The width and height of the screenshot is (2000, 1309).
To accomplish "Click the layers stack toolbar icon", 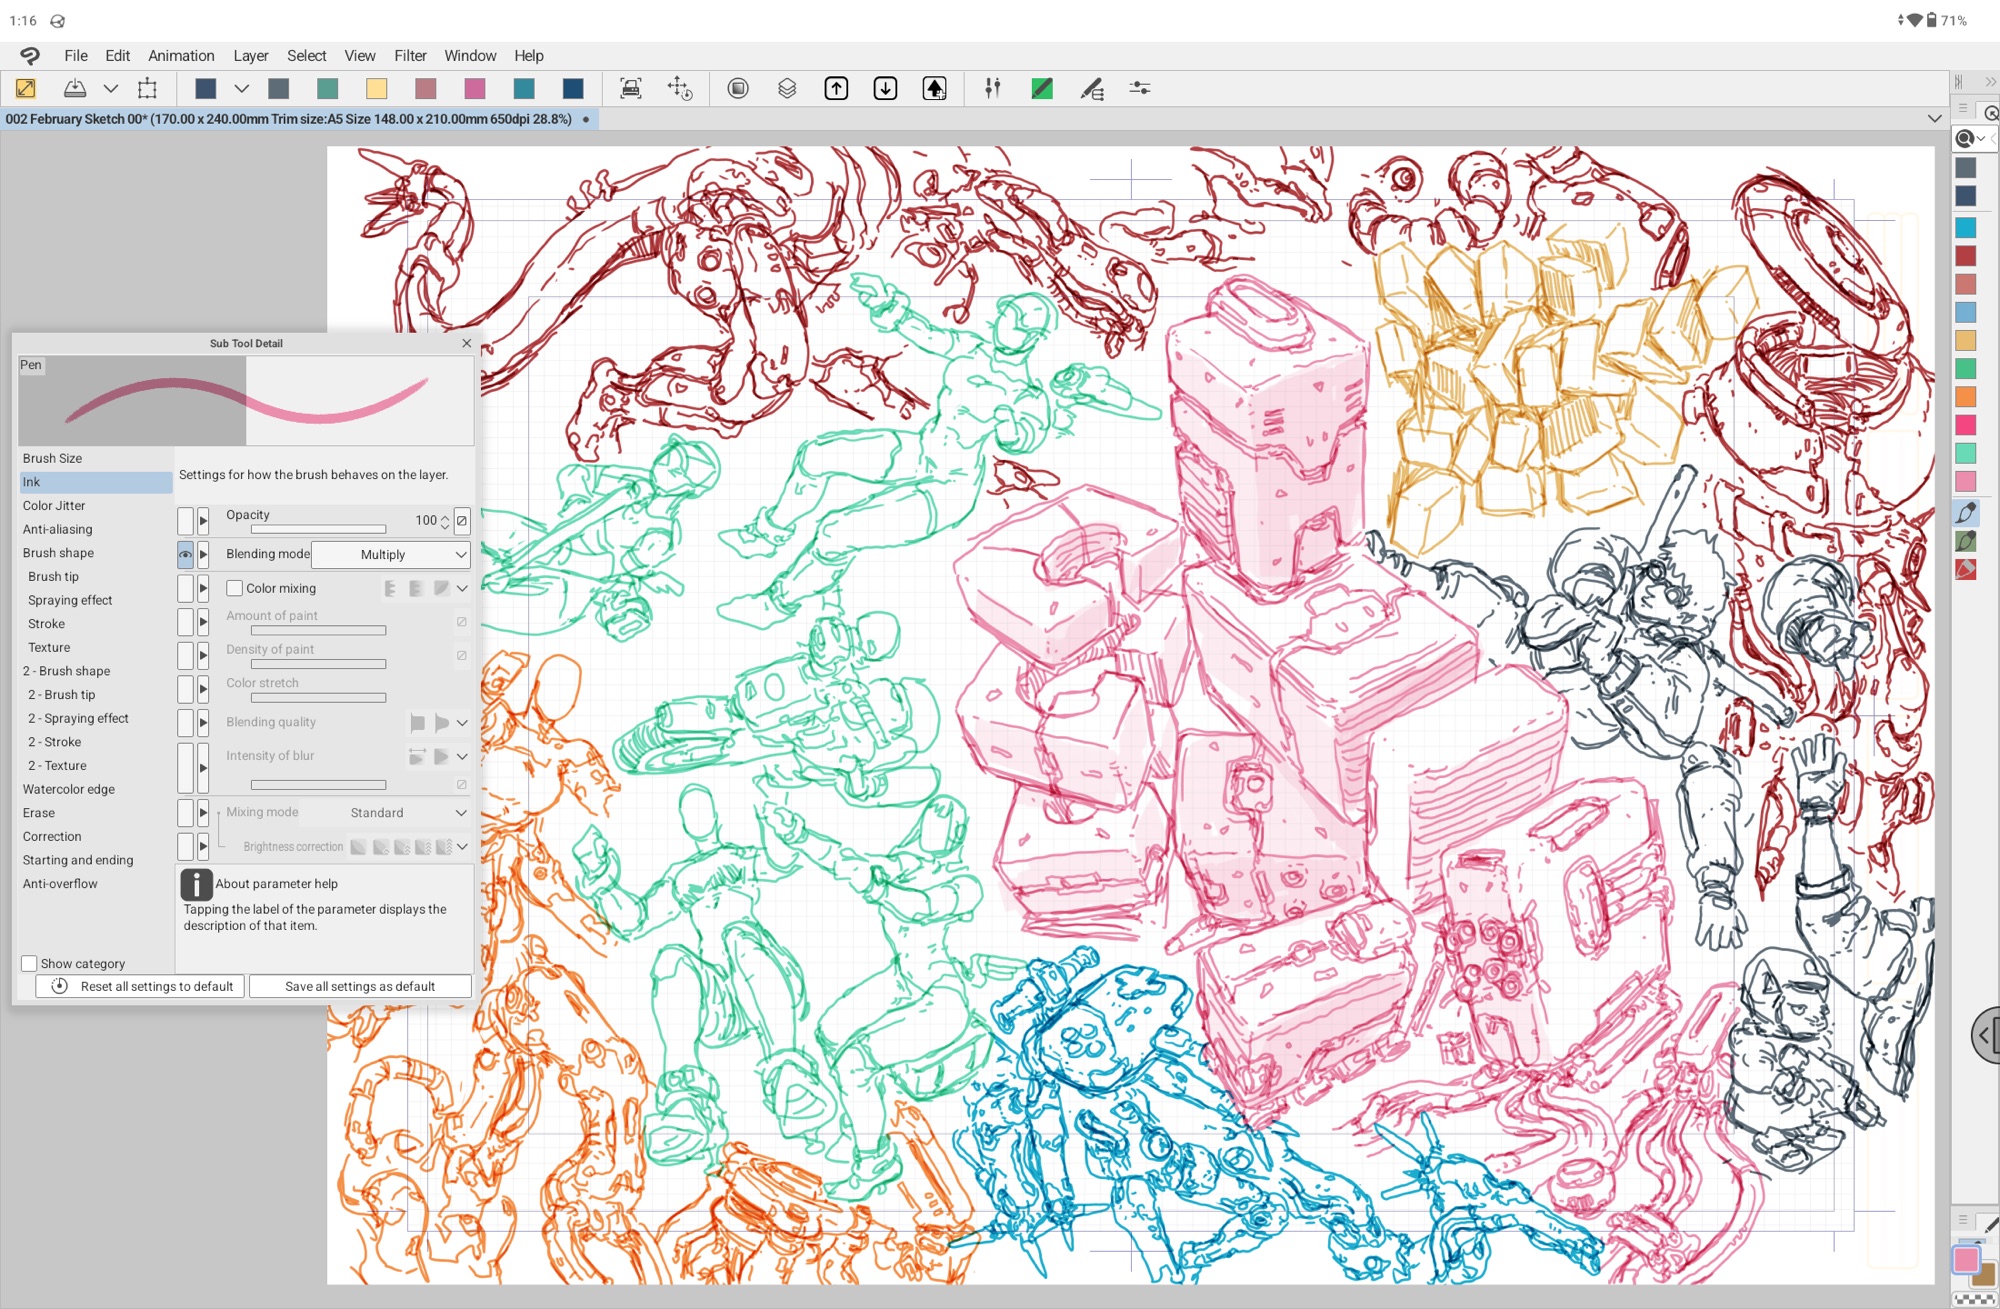I will 787,89.
